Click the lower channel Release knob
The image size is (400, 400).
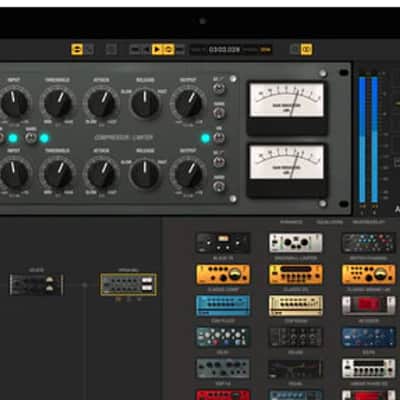point(145,174)
